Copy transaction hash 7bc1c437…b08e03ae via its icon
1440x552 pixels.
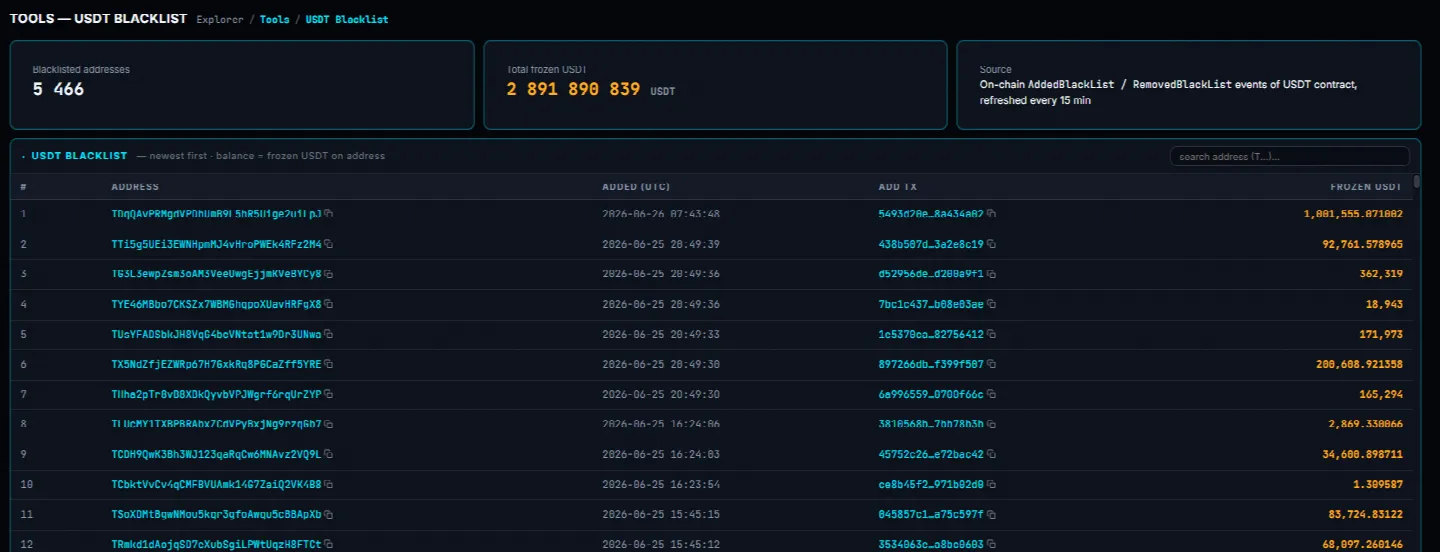(x=992, y=304)
